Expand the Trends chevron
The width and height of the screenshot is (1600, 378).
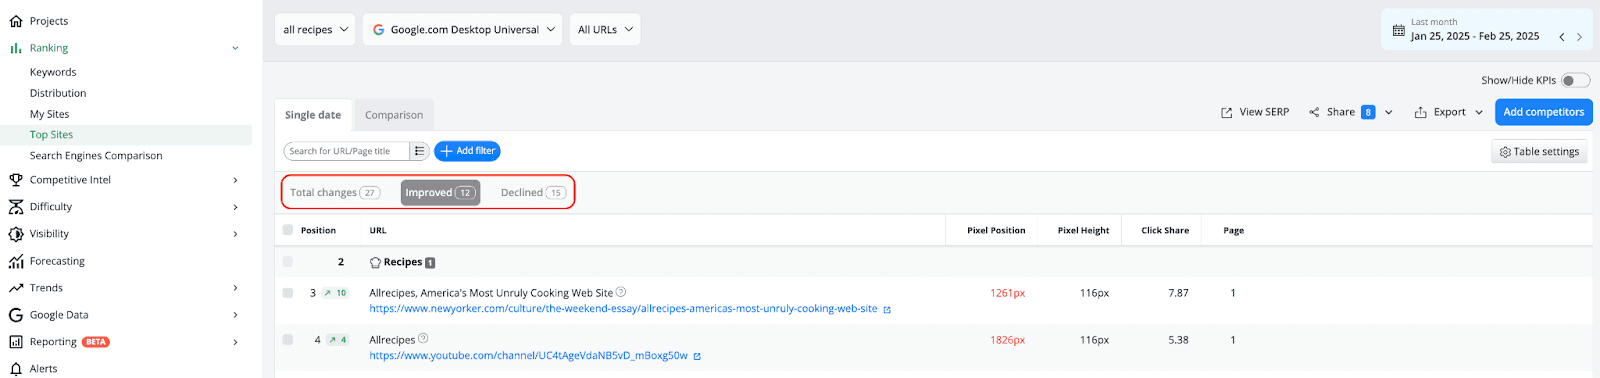236,288
